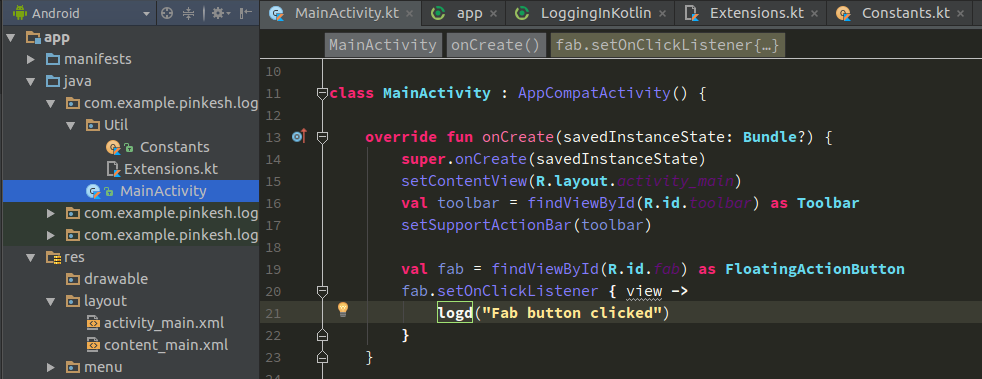The width and height of the screenshot is (982, 379).
Task: Click the content_main.xml file icon
Action: [x=93, y=345]
